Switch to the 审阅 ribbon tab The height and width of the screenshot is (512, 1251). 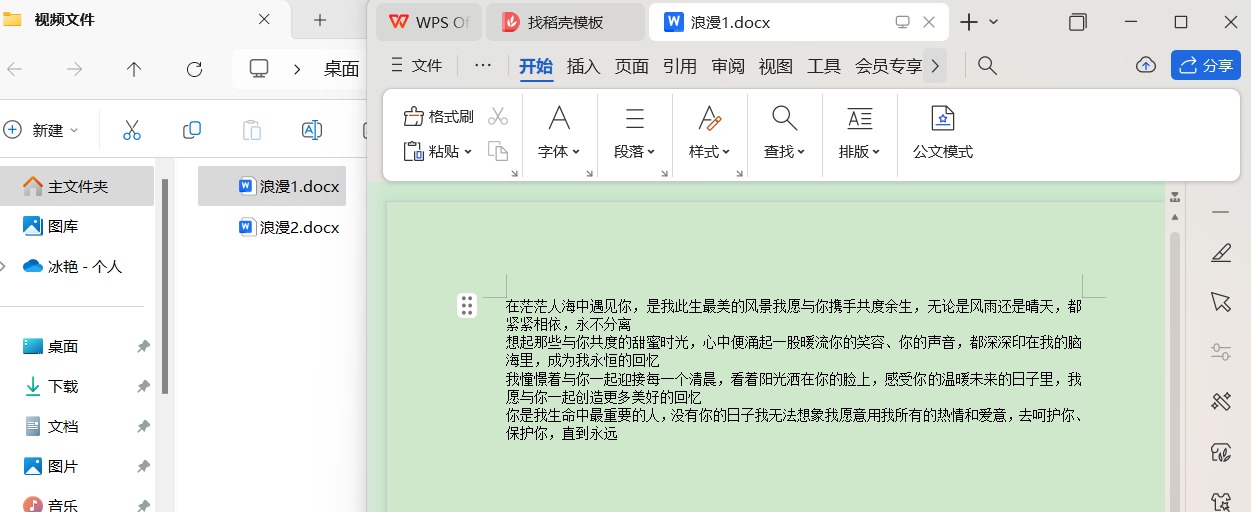(728, 66)
